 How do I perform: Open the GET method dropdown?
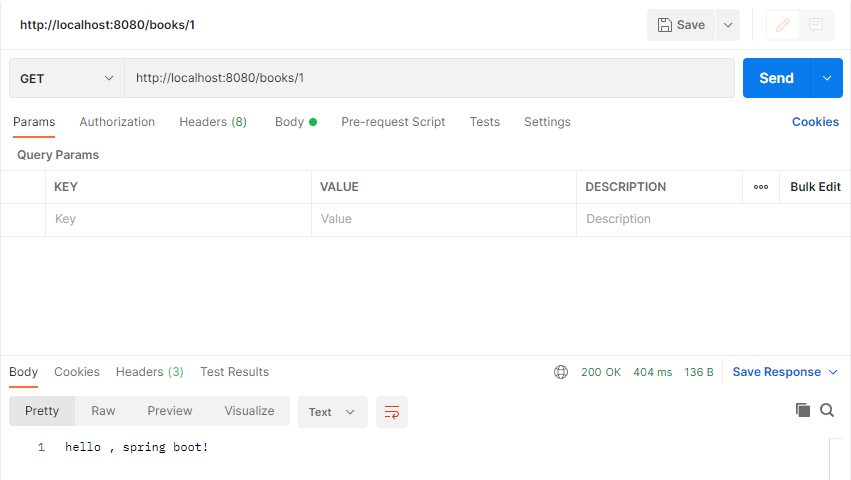coord(66,78)
